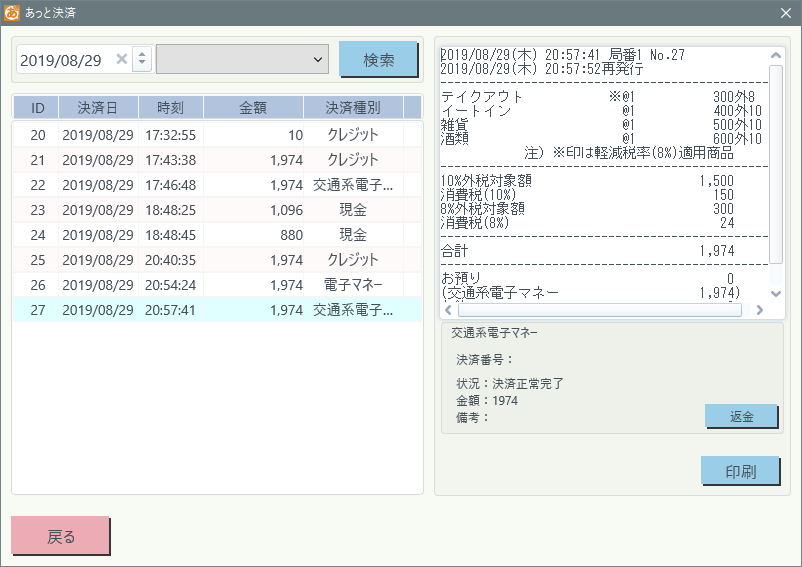
Task: Sort by 時刻 column header
Action: (x=170, y=108)
